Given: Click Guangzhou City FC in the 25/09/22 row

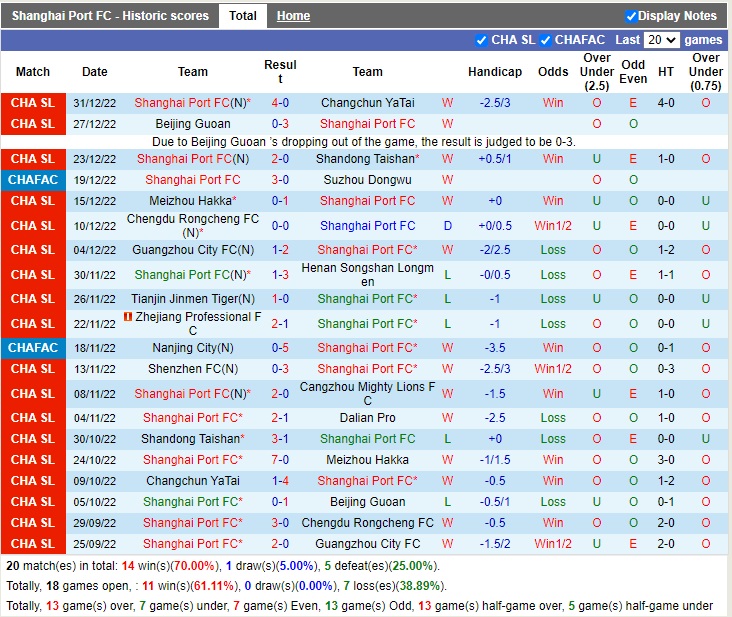Looking at the screenshot, I should 367,544.
